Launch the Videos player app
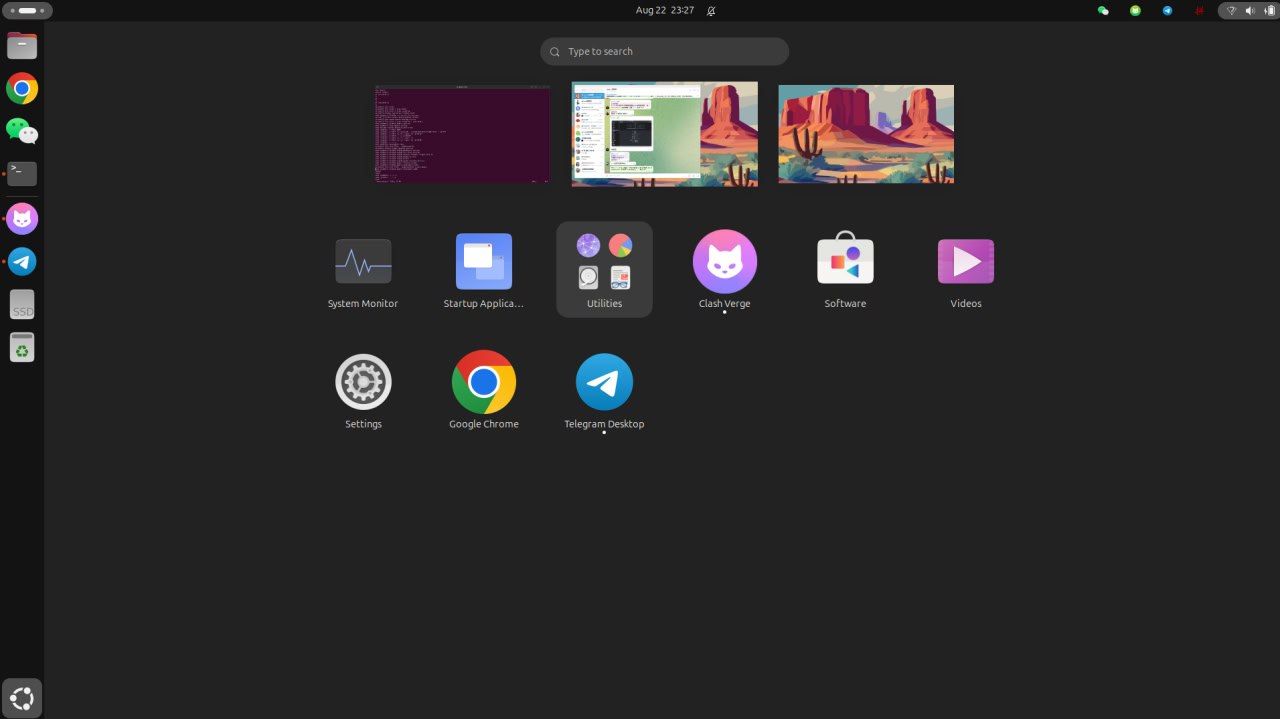1280x719 pixels. click(965, 262)
